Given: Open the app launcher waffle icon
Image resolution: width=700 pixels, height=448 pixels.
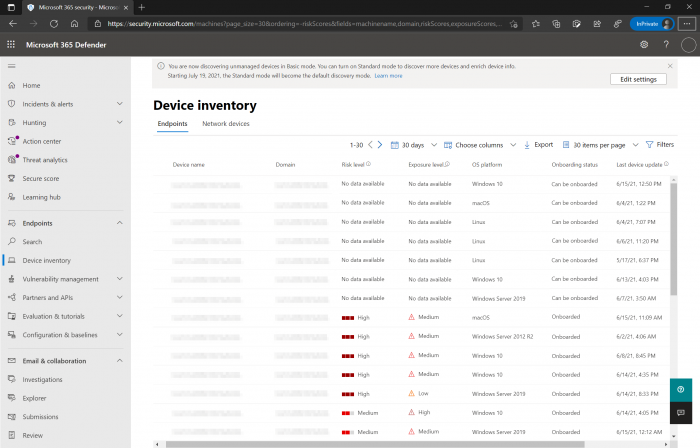Looking at the screenshot, I should click(11, 44).
